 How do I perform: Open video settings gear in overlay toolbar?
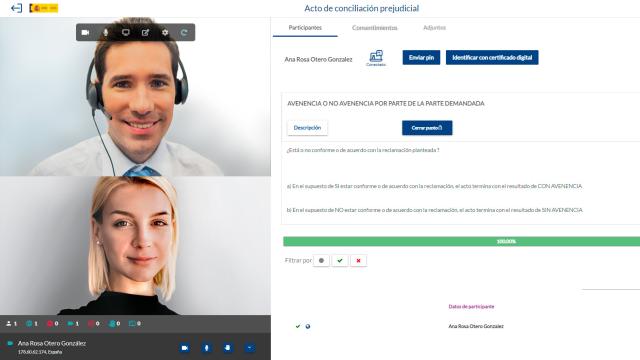coord(165,32)
